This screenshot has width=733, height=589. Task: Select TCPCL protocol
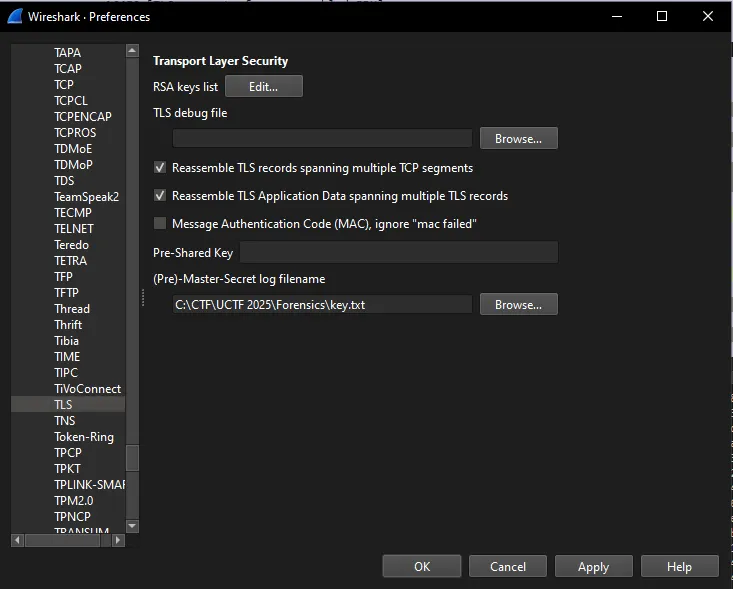pyautogui.click(x=71, y=101)
